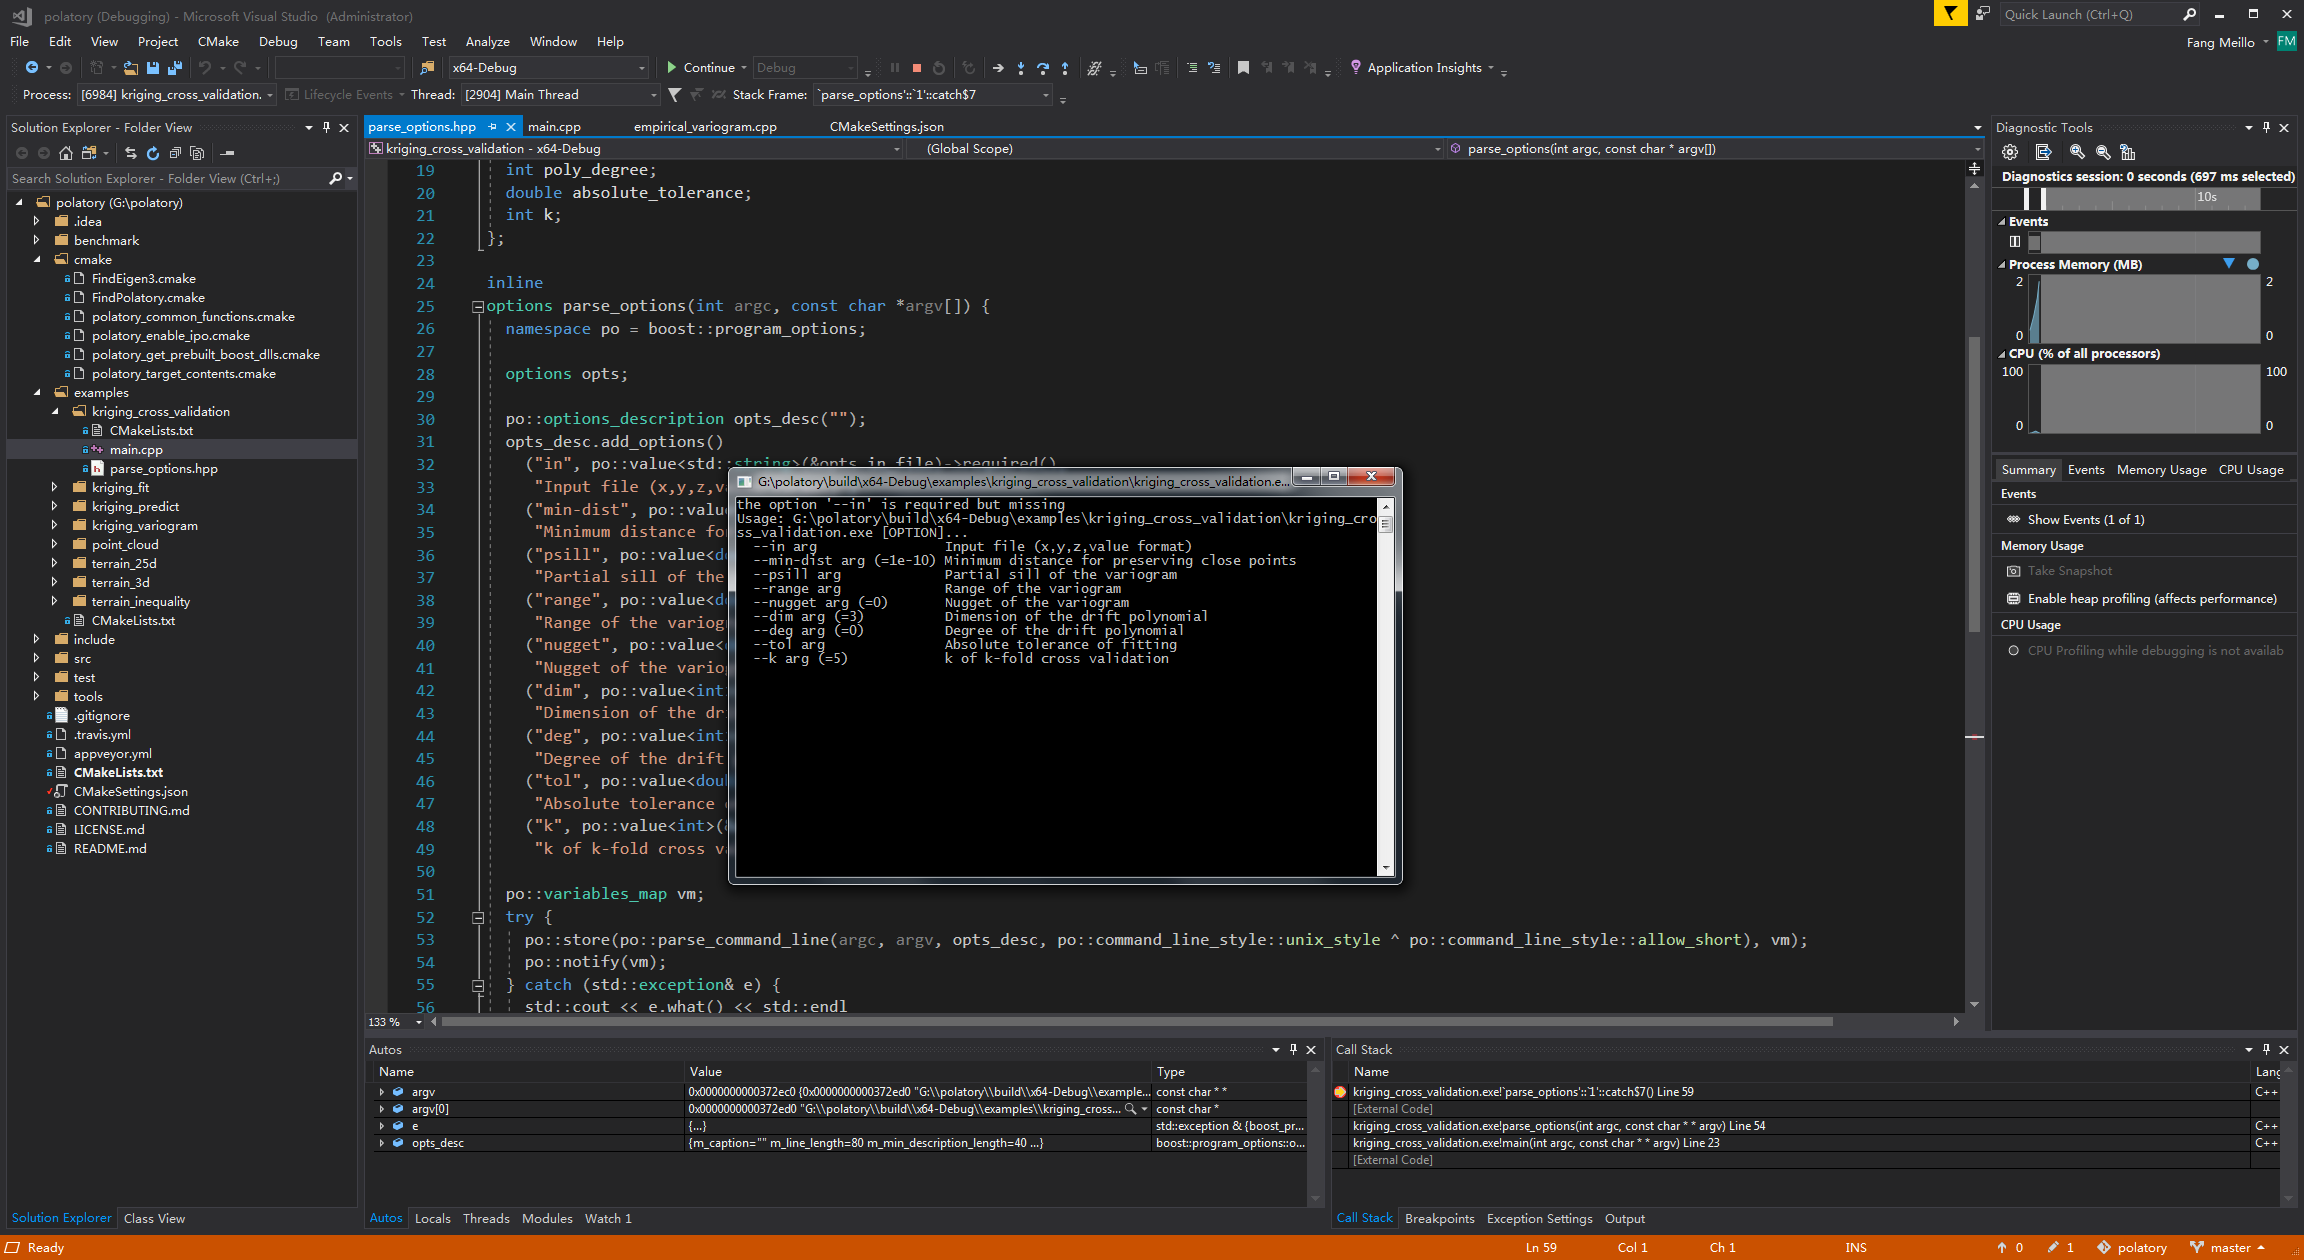2304x1260 pixels.
Task: Open the x64-Debug configuration dropdown
Action: point(548,68)
